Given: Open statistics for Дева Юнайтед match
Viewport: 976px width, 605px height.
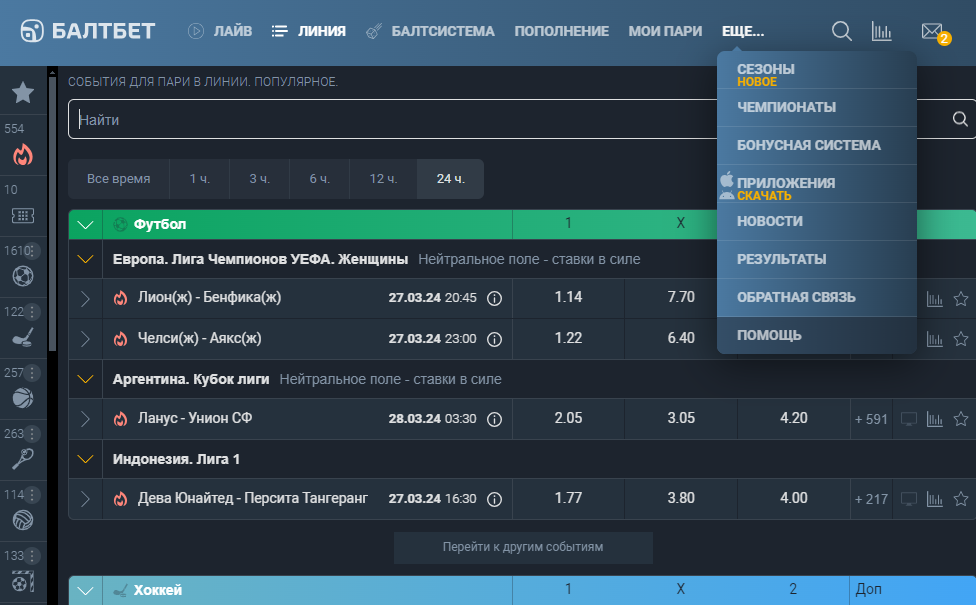Looking at the screenshot, I should click(934, 499).
